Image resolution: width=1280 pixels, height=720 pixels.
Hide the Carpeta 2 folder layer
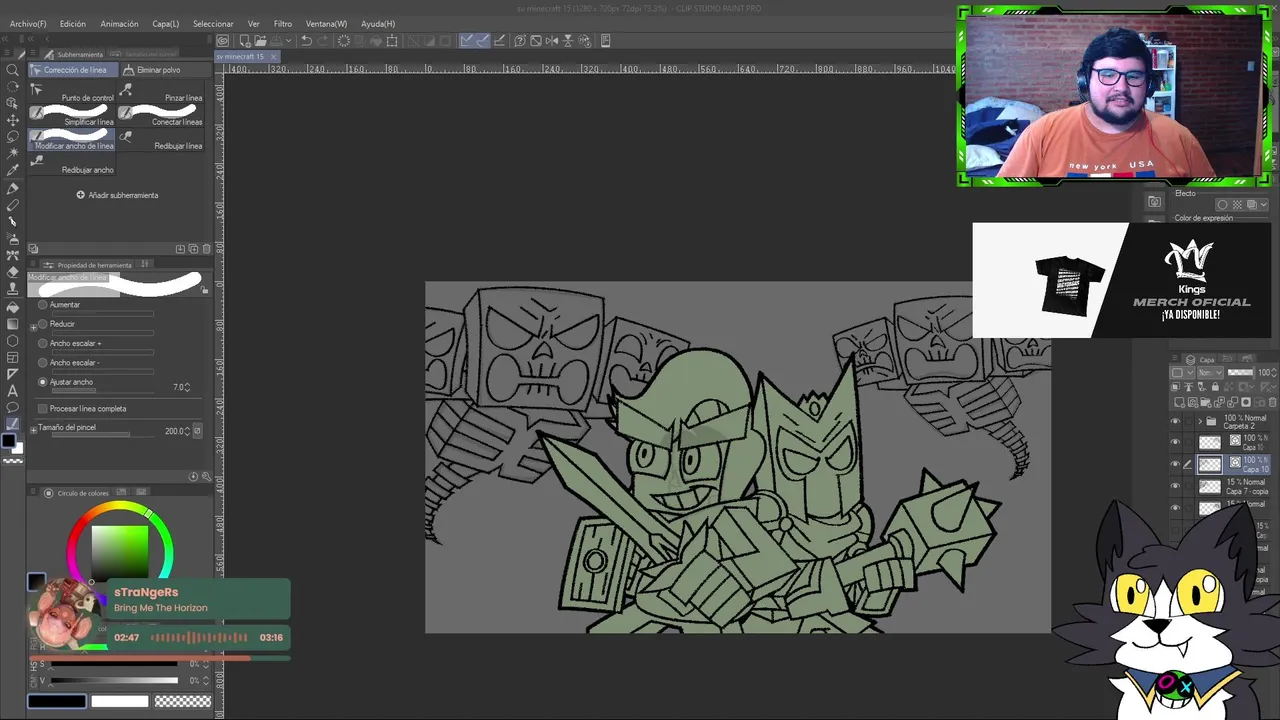(x=1176, y=421)
